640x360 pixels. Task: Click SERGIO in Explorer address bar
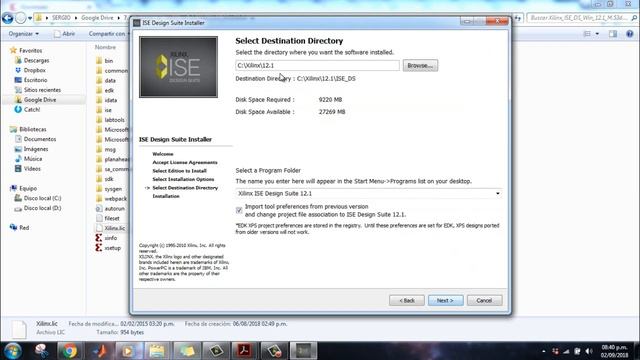click(x=61, y=18)
